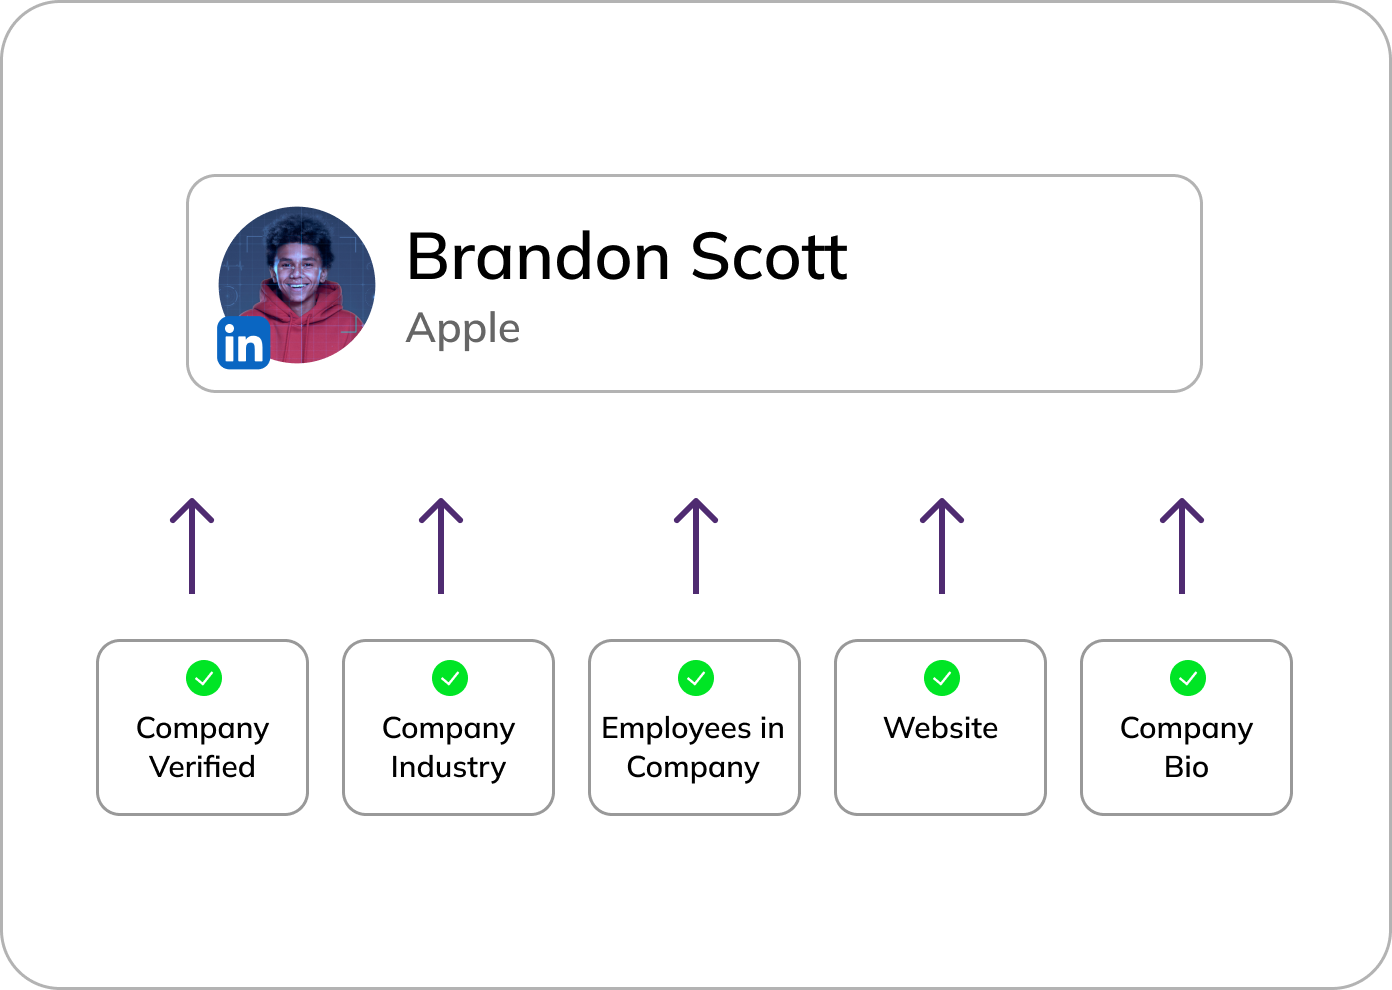Select the Employees in Company label

coord(693,747)
